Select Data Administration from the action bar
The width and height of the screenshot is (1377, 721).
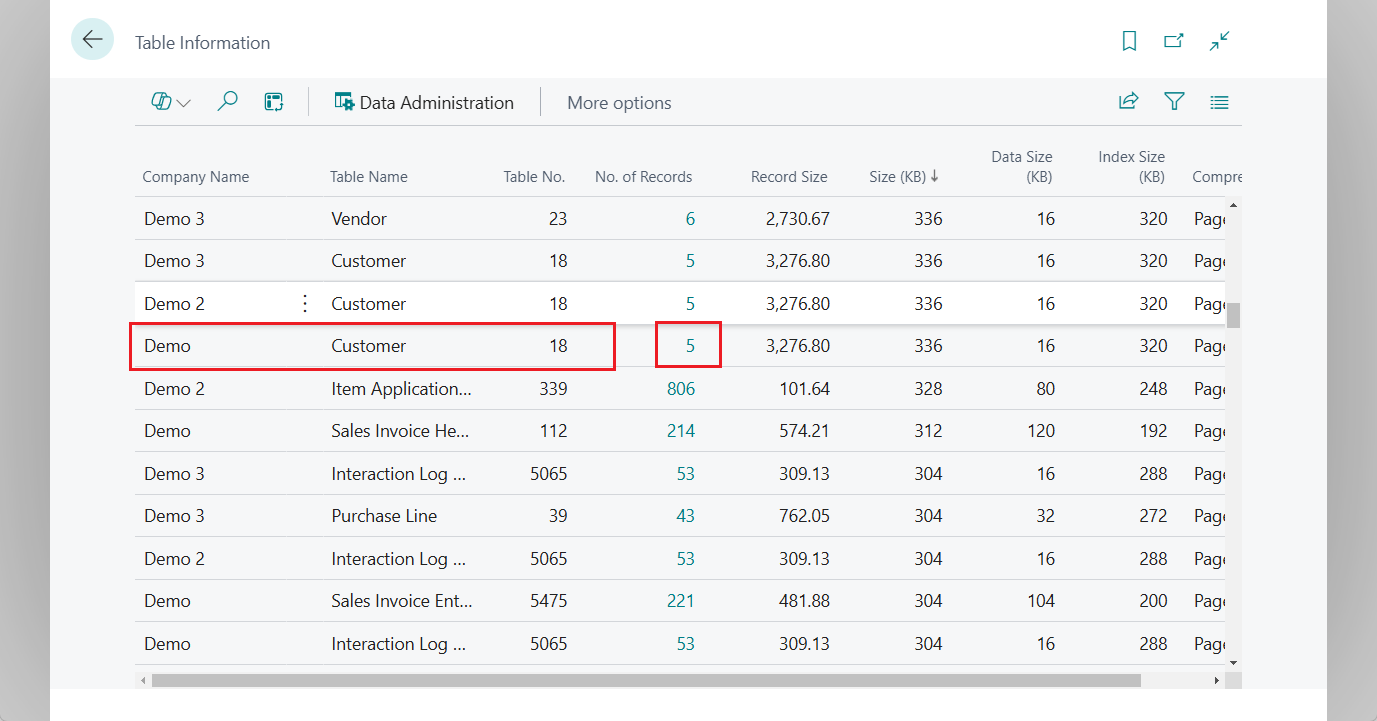point(424,101)
